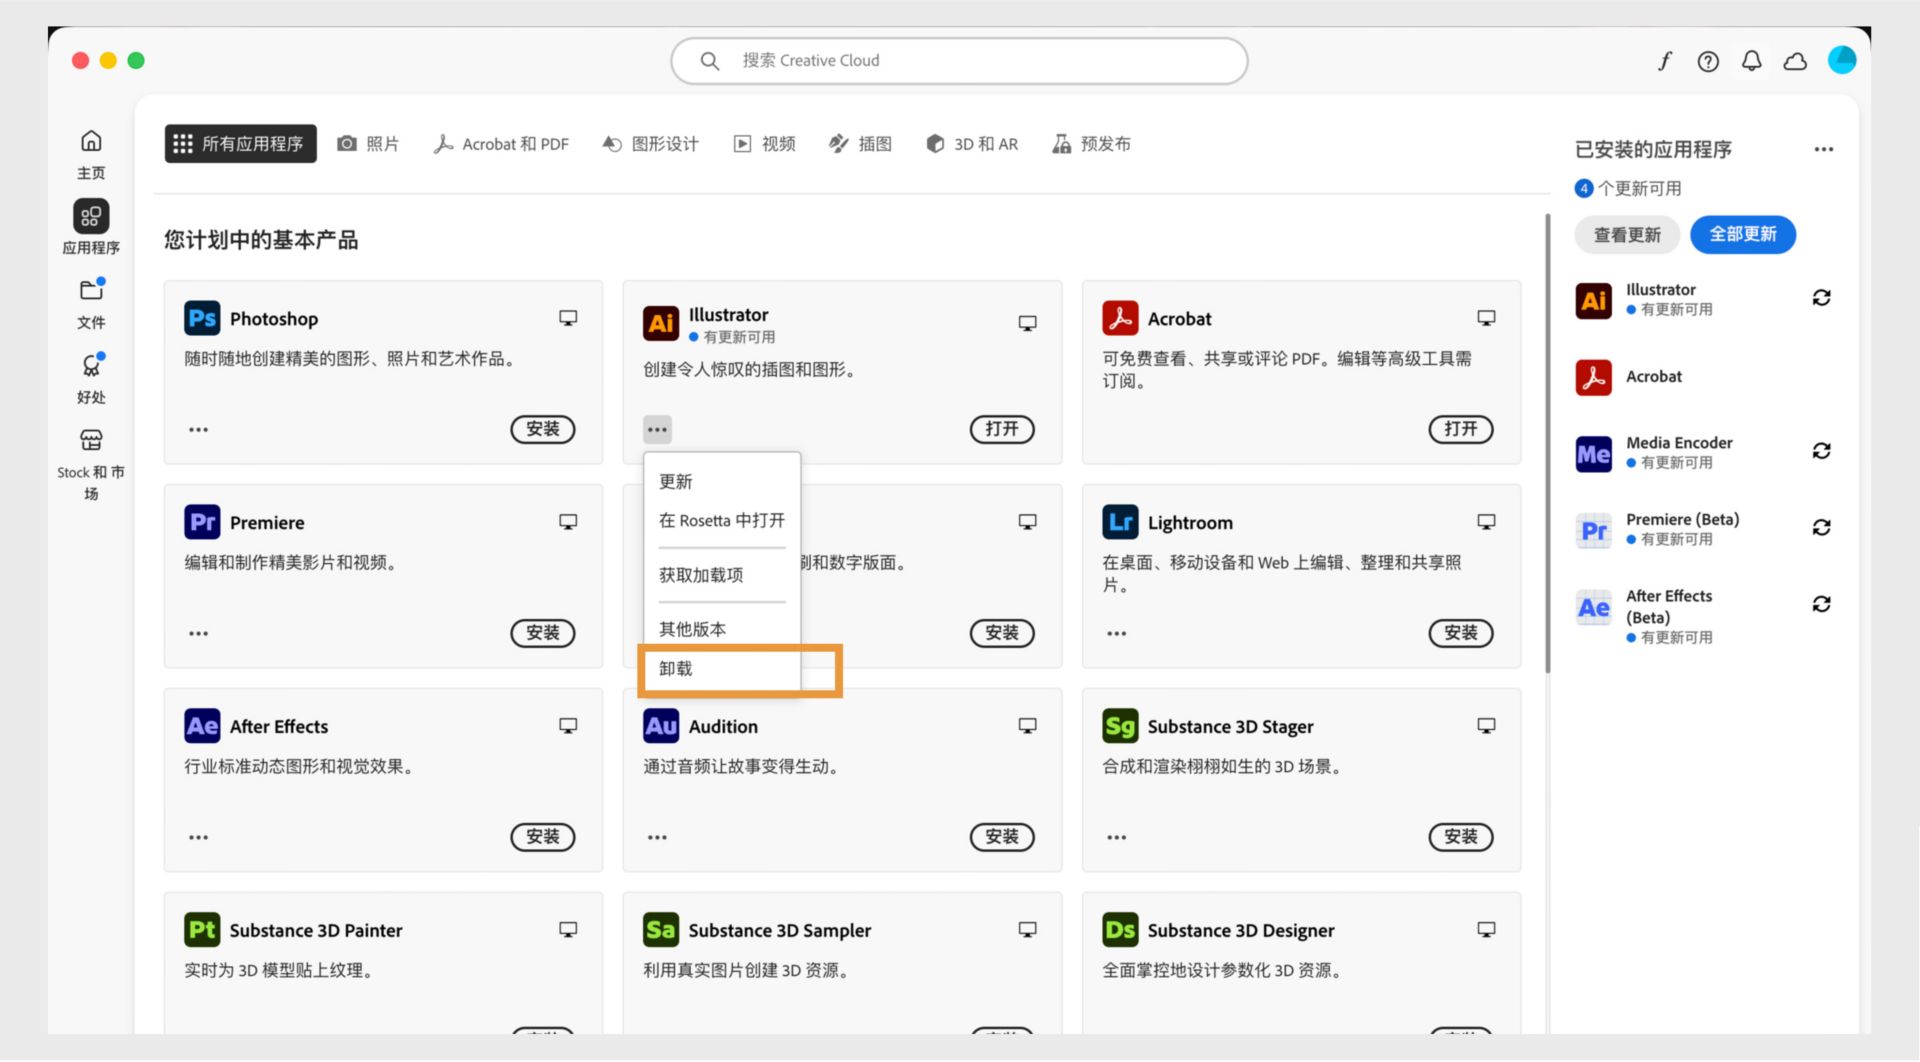This screenshot has height=1062, width=1920.
Task: Open Stock 和市场 sidebar icon
Action: (91, 440)
